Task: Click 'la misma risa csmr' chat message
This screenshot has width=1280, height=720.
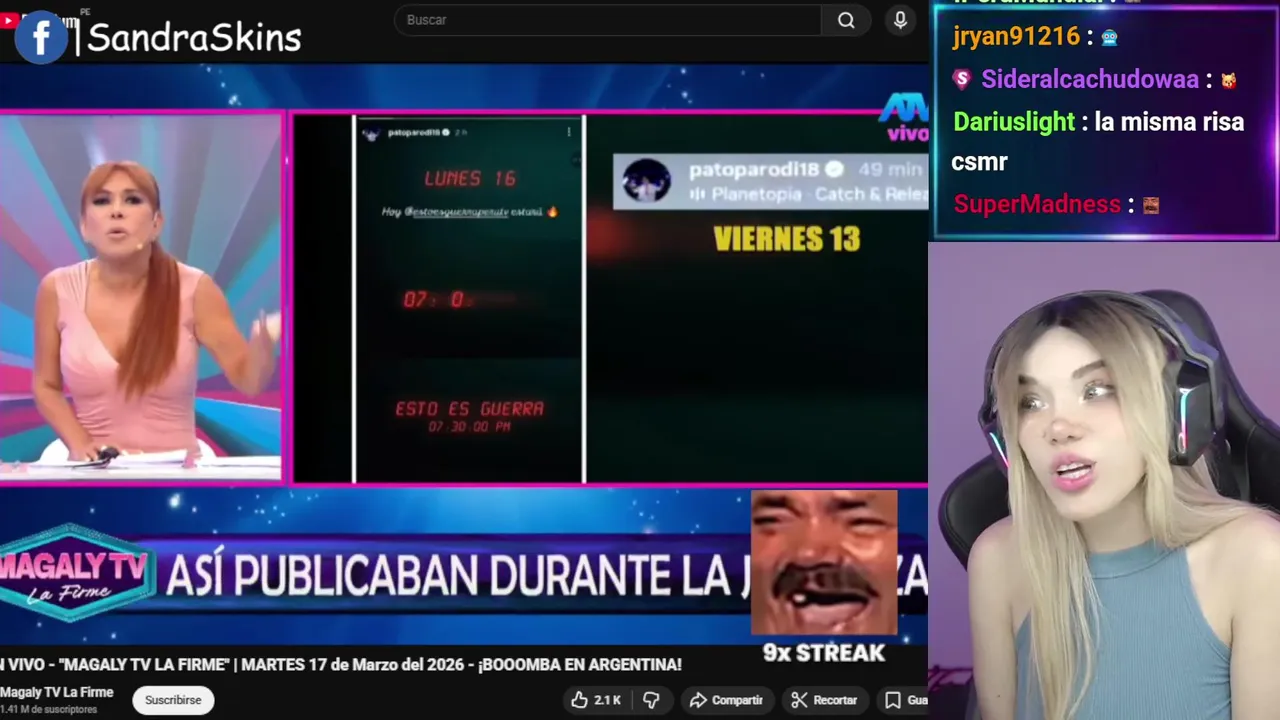Action: 1098,142
